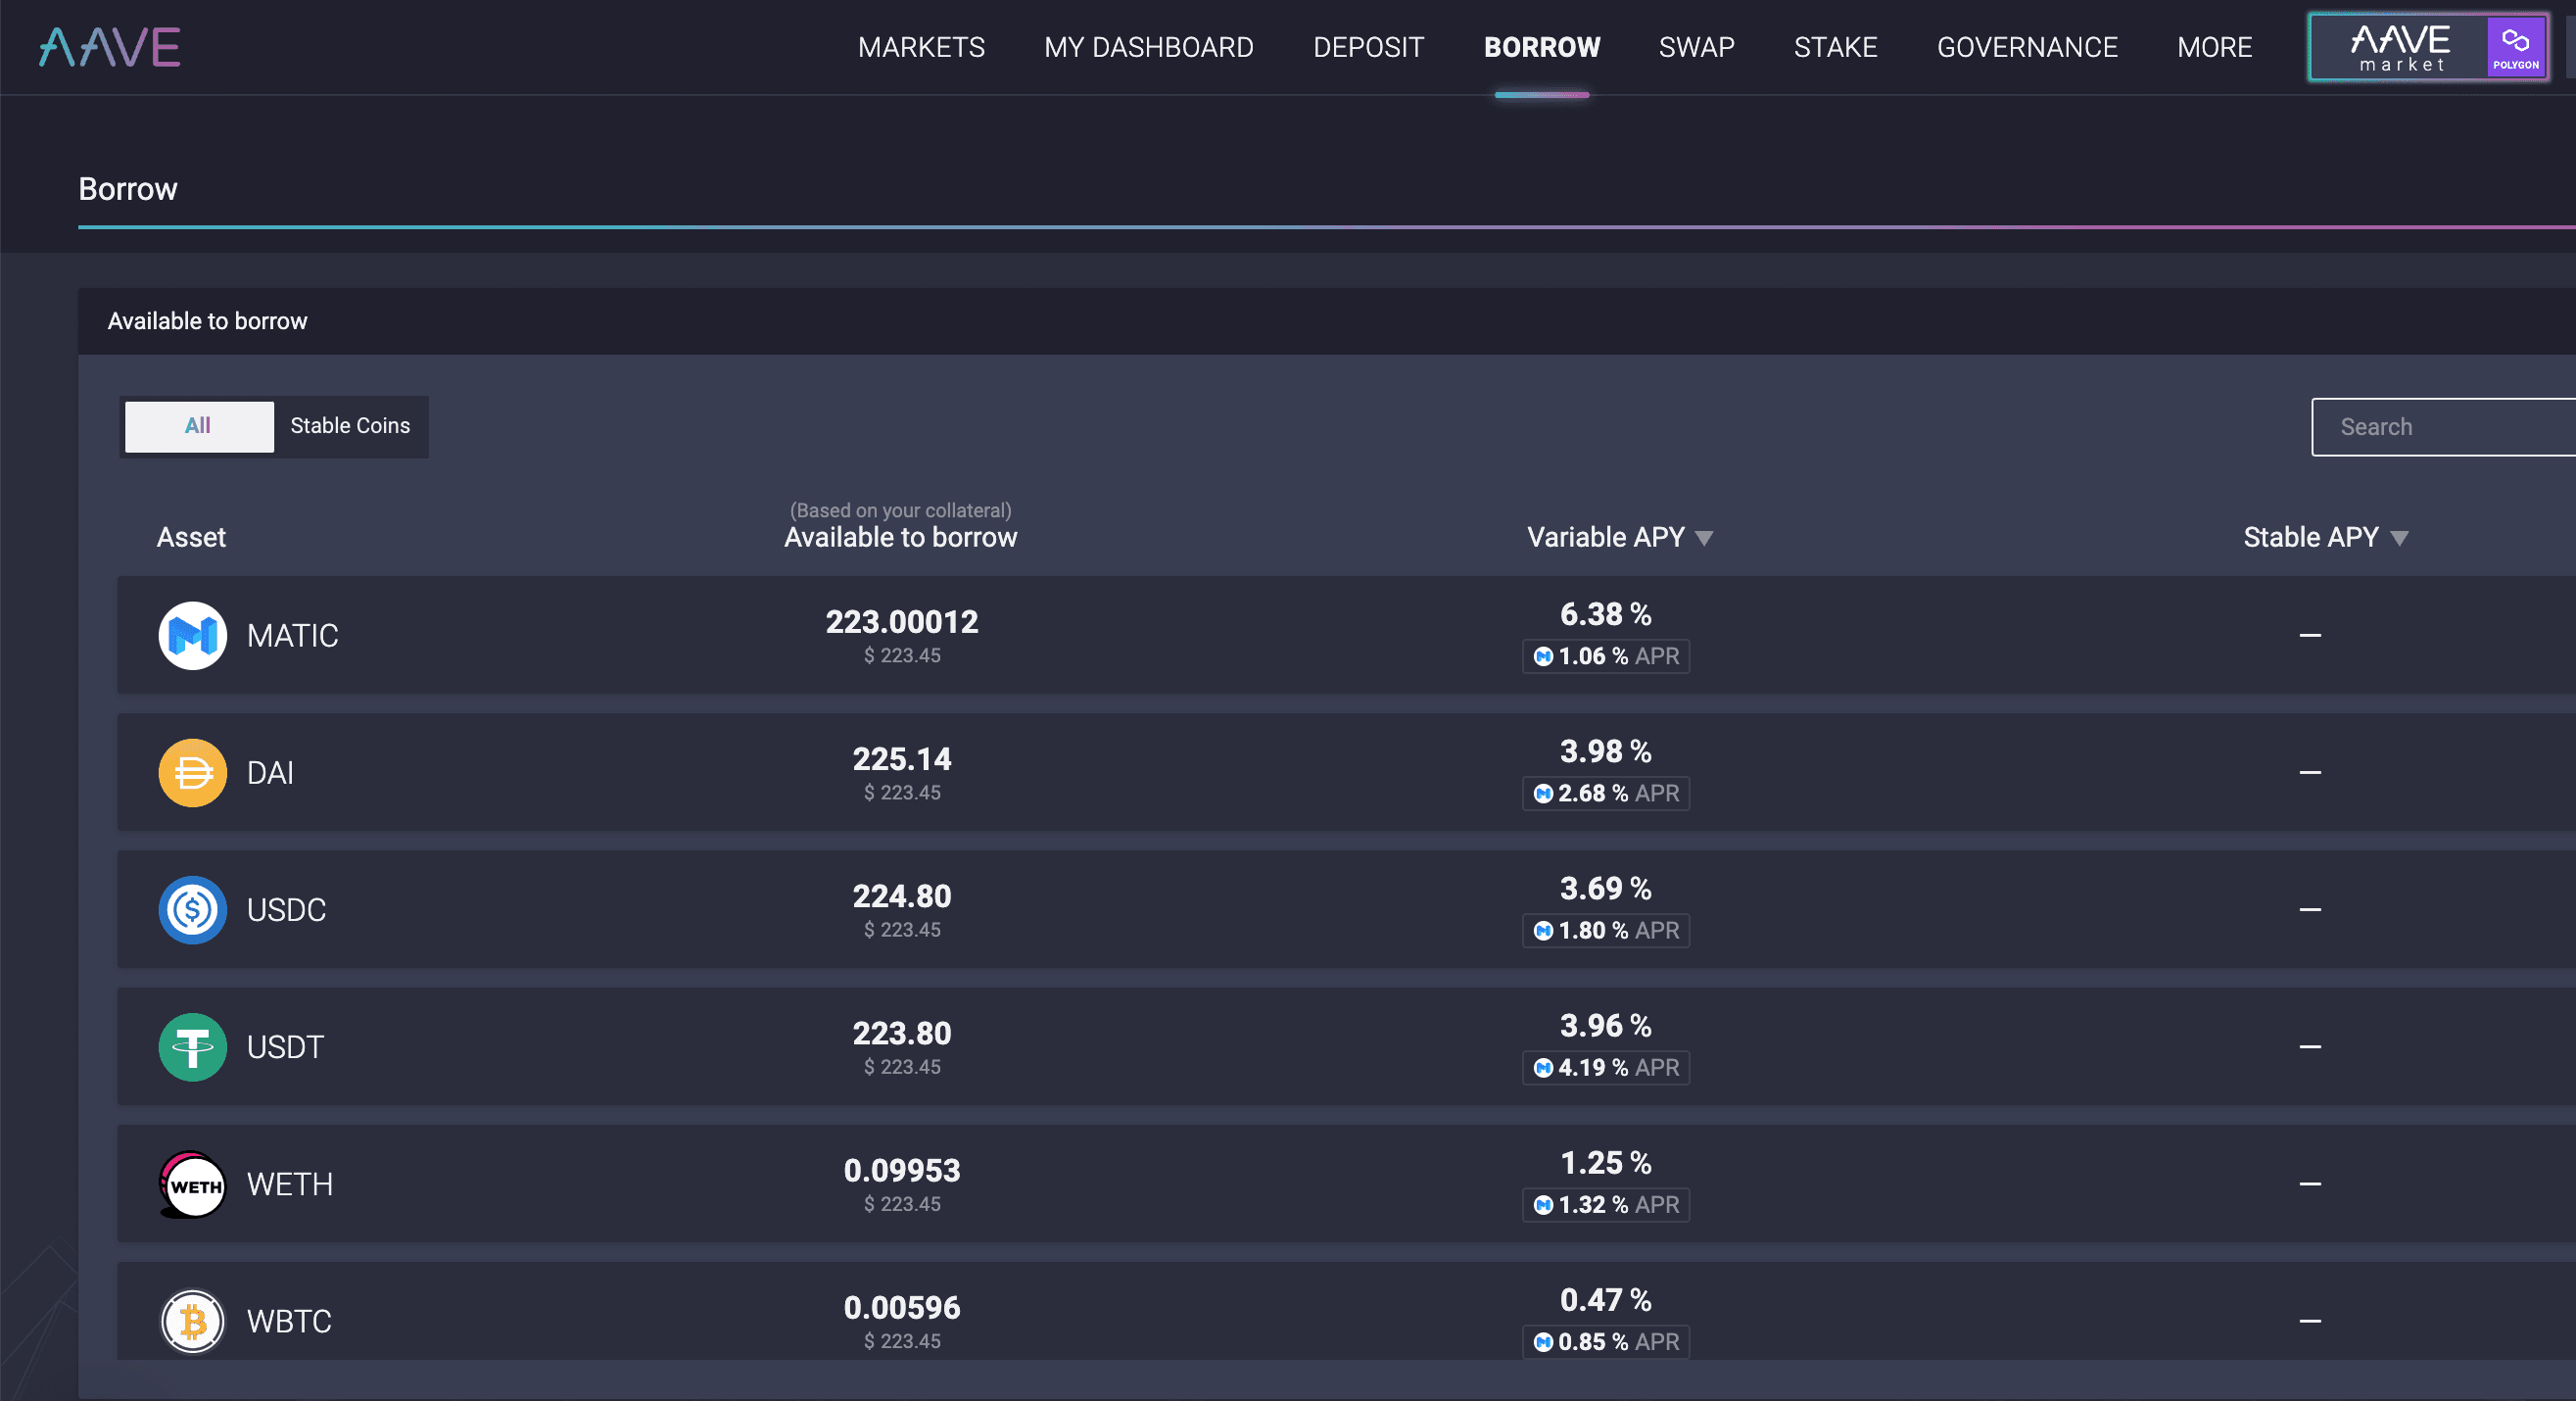Click the Polygon network badge icon
Viewport: 2576px width, 1401px height.
(x=2516, y=47)
